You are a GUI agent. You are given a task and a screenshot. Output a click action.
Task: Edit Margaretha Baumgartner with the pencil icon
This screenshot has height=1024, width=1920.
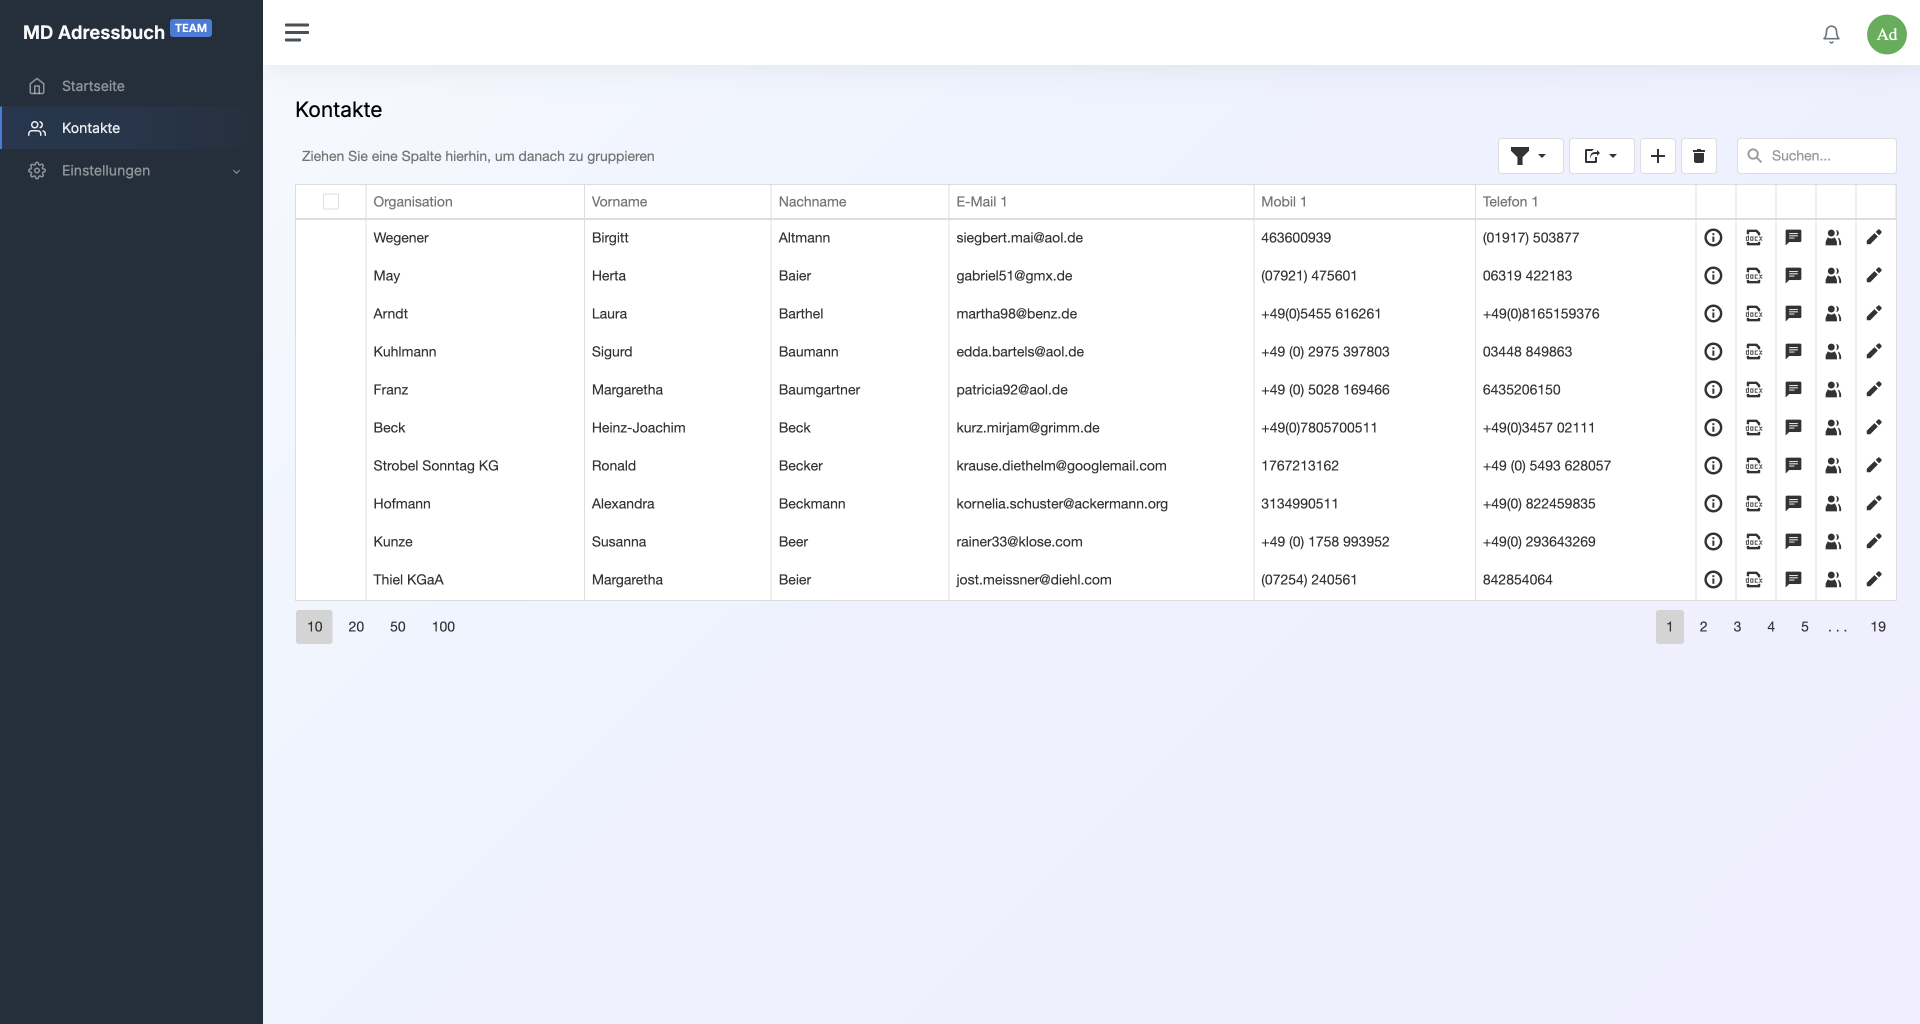coord(1874,390)
